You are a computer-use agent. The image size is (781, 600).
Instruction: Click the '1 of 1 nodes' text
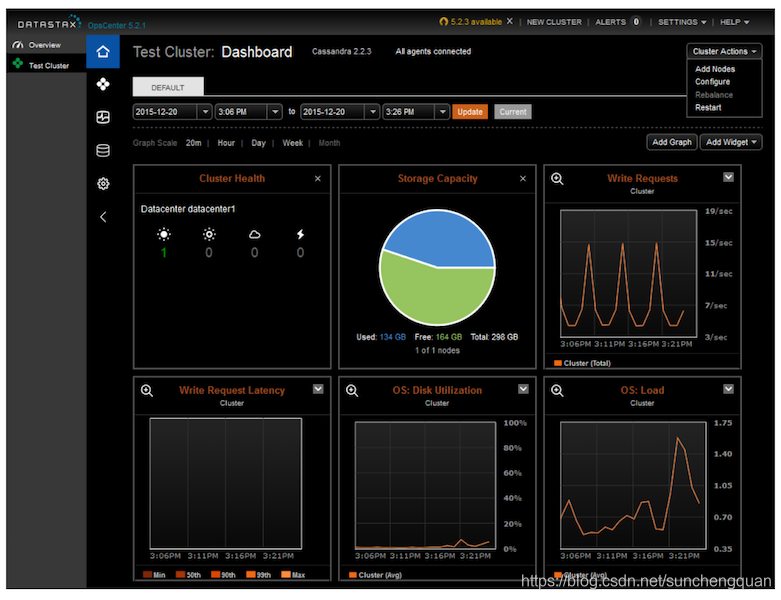tap(437, 351)
